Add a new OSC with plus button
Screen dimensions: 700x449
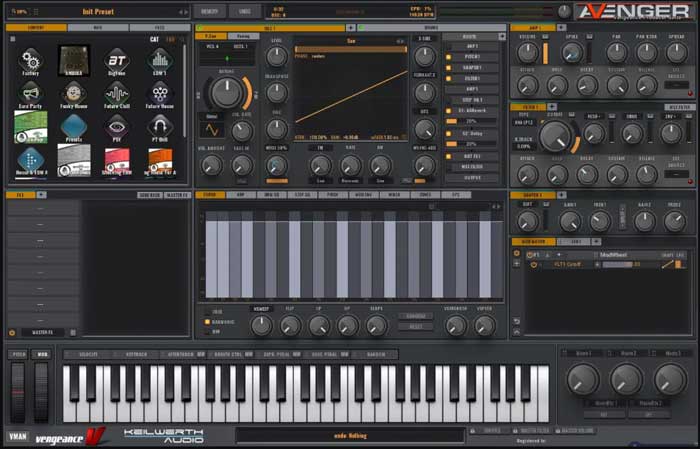coord(351,28)
